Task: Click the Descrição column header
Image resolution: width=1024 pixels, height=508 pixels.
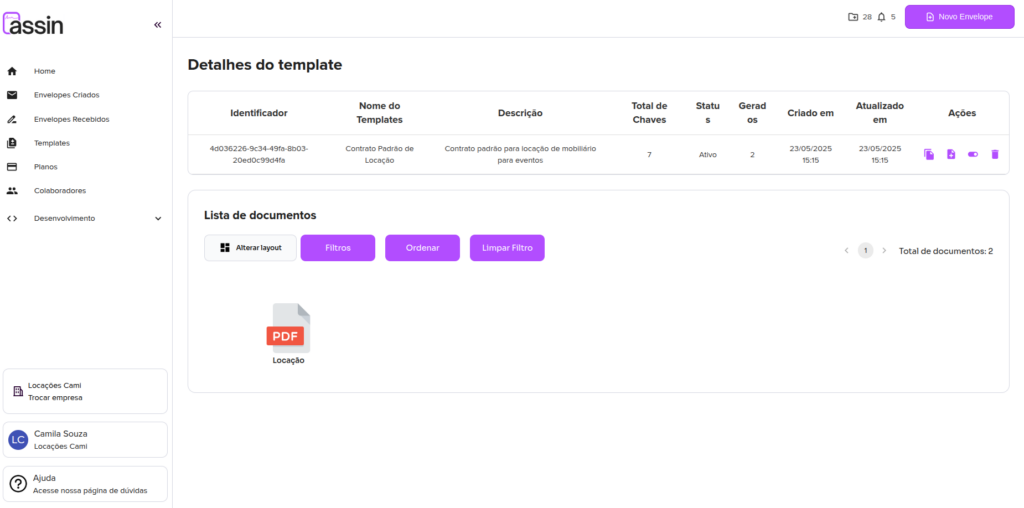Action: pyautogui.click(x=520, y=113)
